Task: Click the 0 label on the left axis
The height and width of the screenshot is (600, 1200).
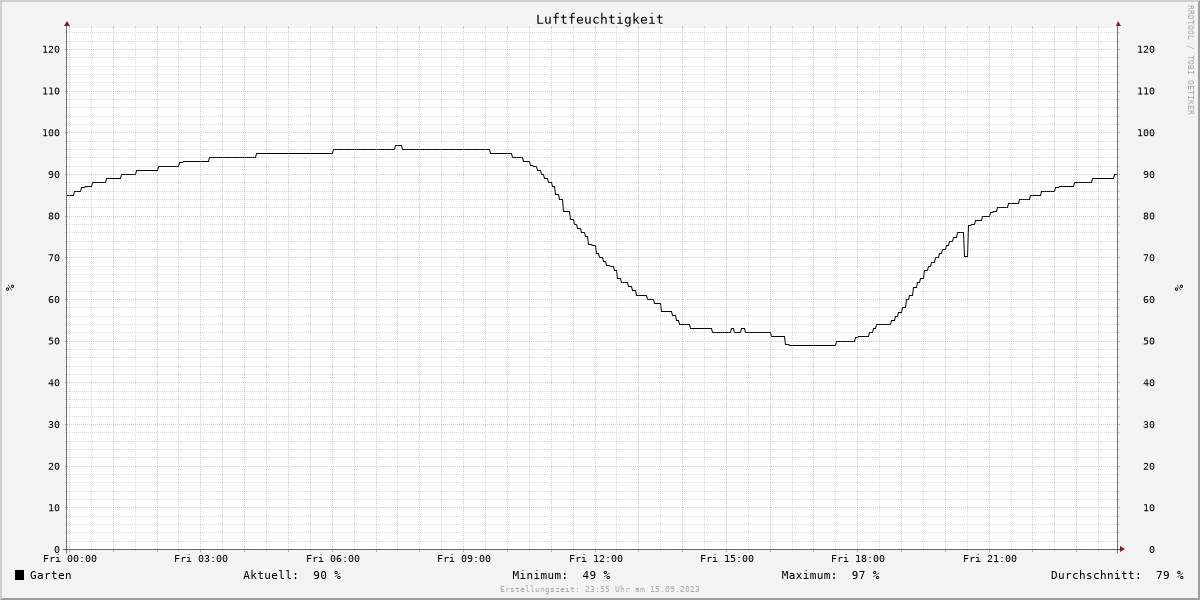Action: (57, 550)
